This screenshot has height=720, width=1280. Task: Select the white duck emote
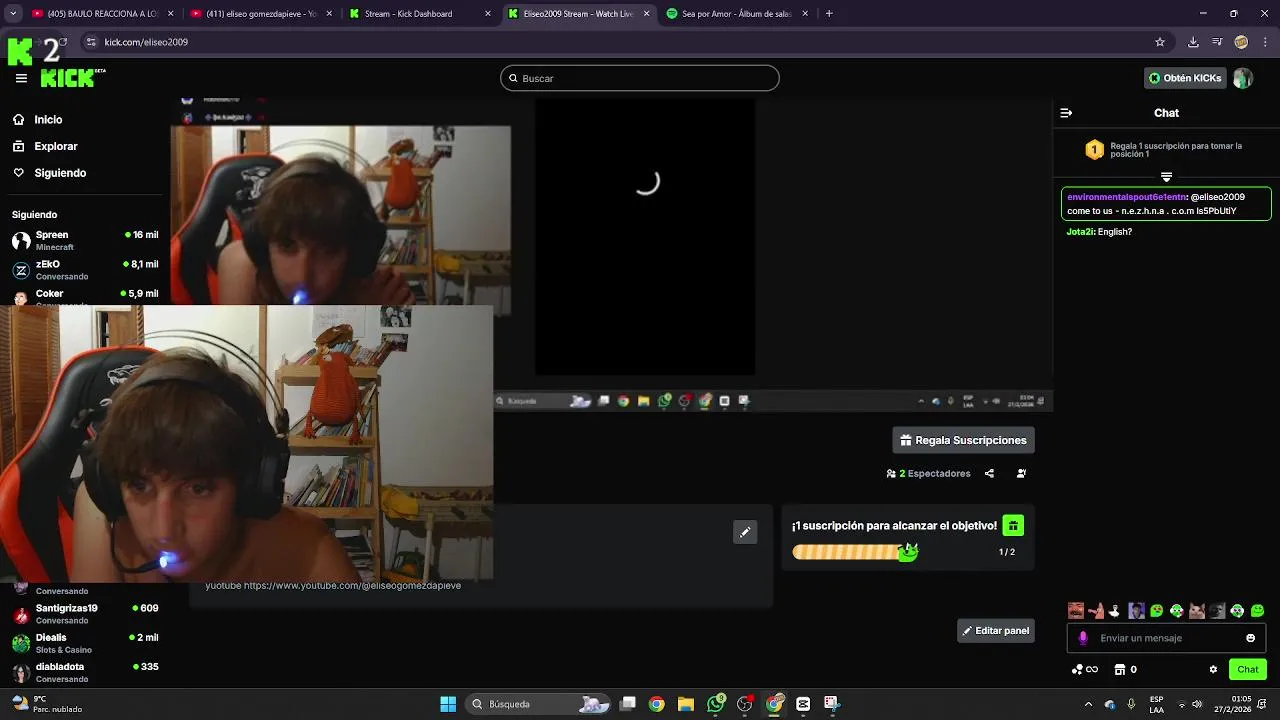tap(1116, 610)
